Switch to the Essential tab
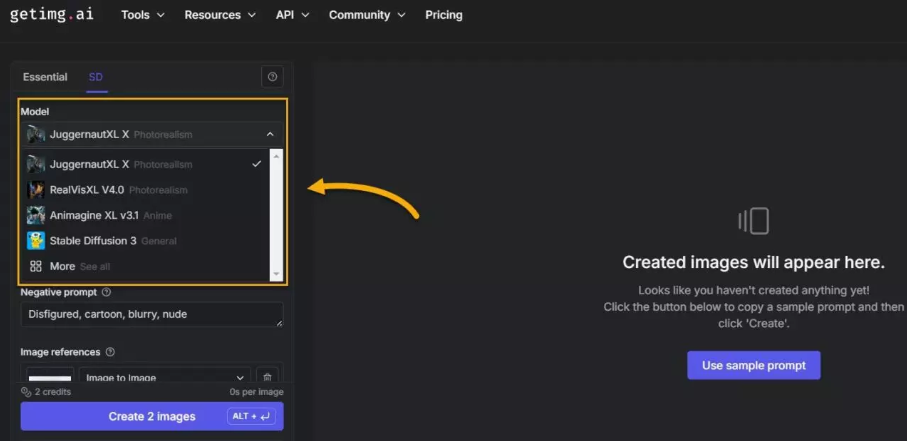This screenshot has height=441, width=907. coord(45,77)
